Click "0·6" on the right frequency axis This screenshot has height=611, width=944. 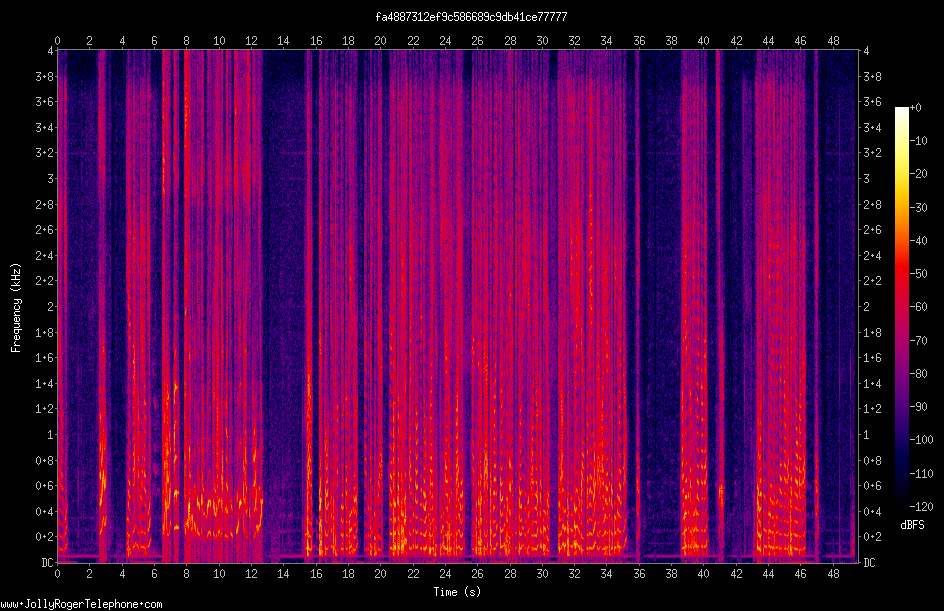point(873,486)
